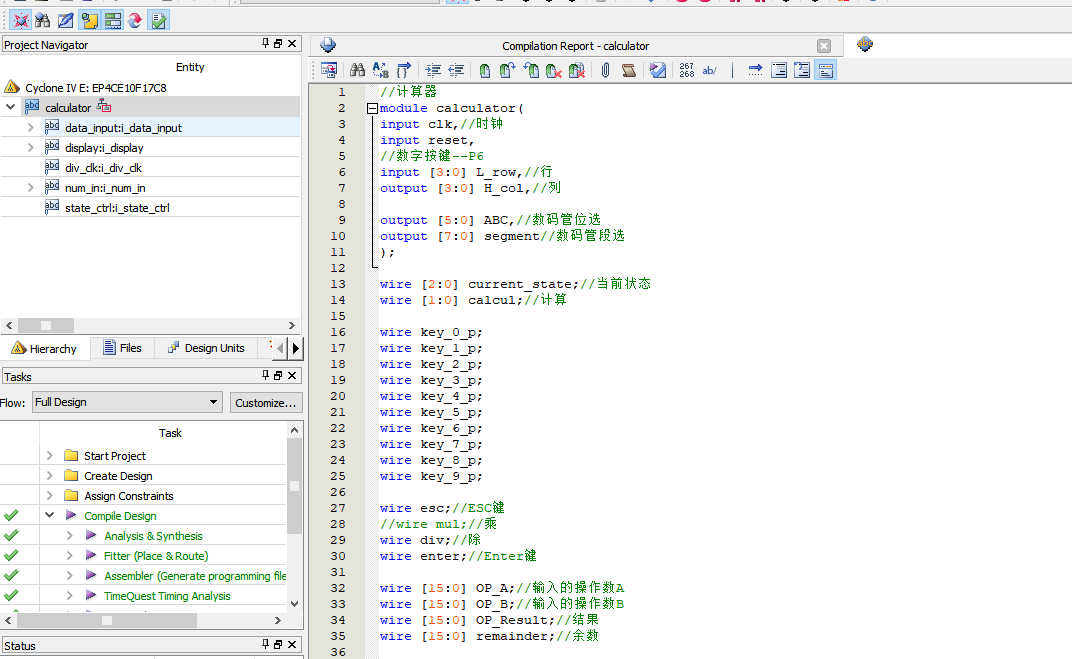
Task: Expand num_in:i_num_in entity
Action: click(x=30, y=187)
